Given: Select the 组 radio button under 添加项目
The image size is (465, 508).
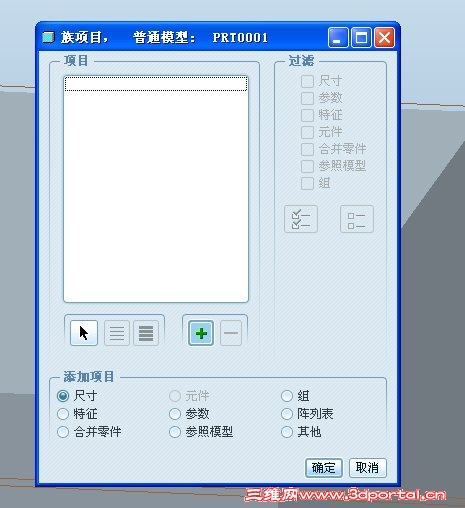Looking at the screenshot, I should [x=287, y=396].
